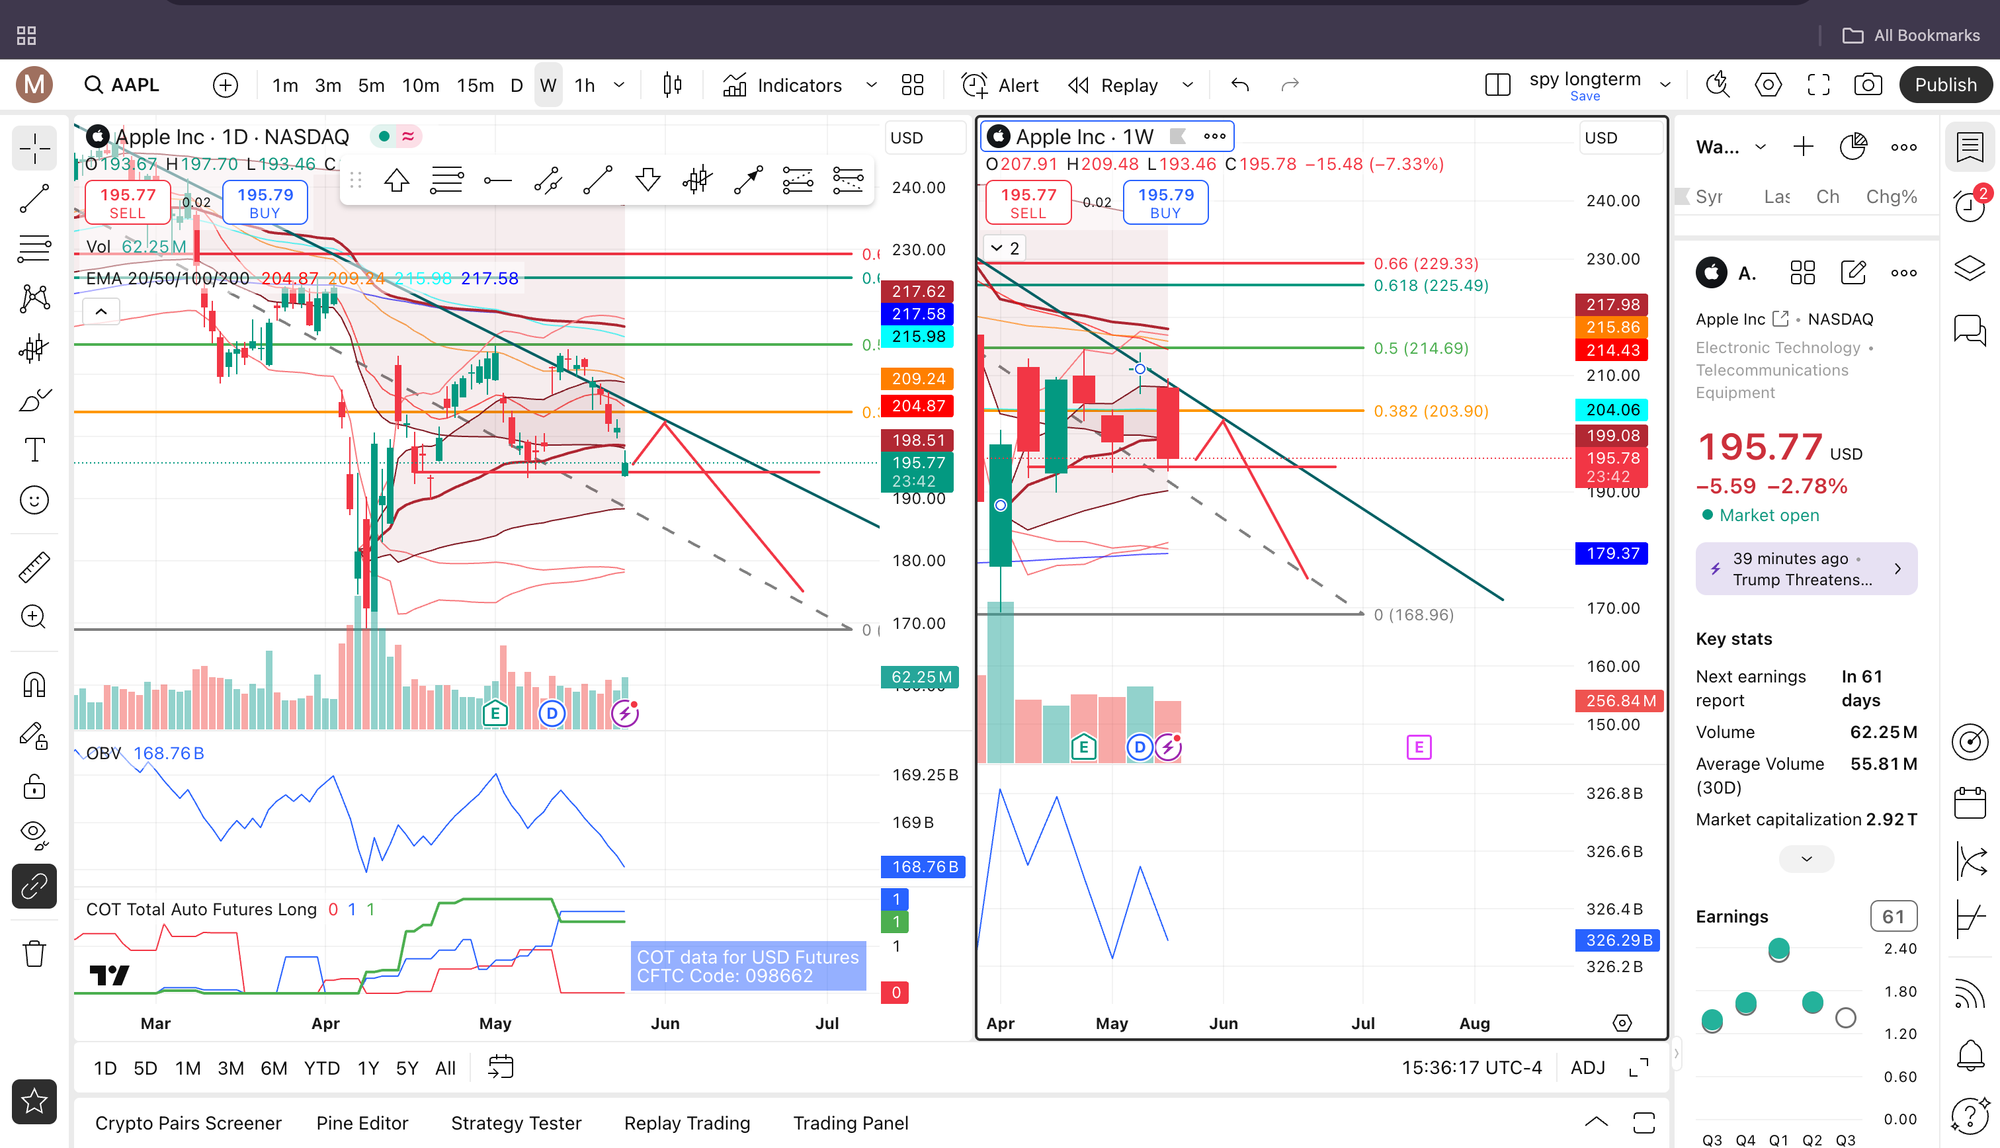2000x1148 pixels.
Task: Enter fullscreen mode
Action: tap(1818, 85)
